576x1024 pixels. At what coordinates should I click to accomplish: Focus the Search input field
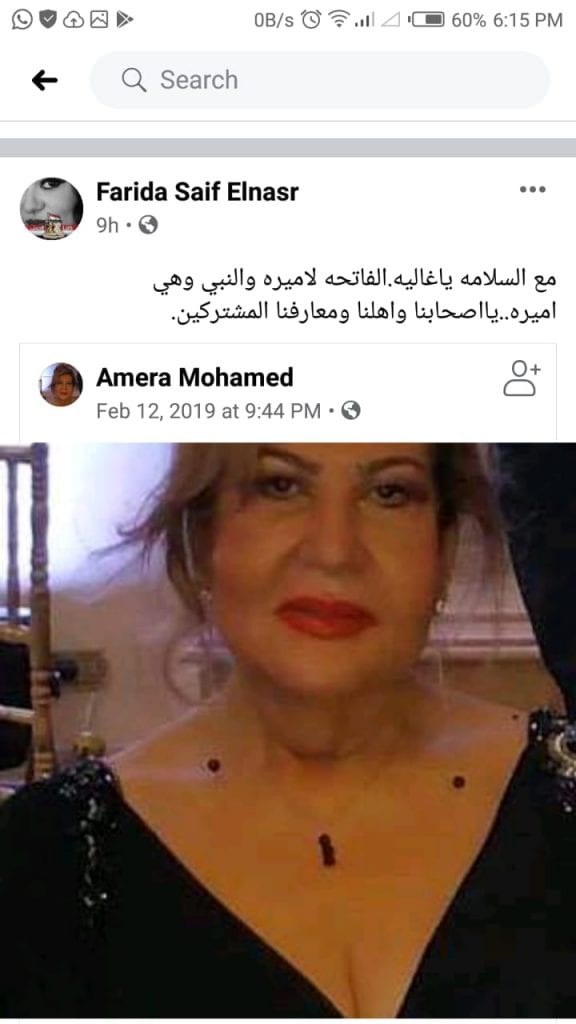click(x=320, y=80)
